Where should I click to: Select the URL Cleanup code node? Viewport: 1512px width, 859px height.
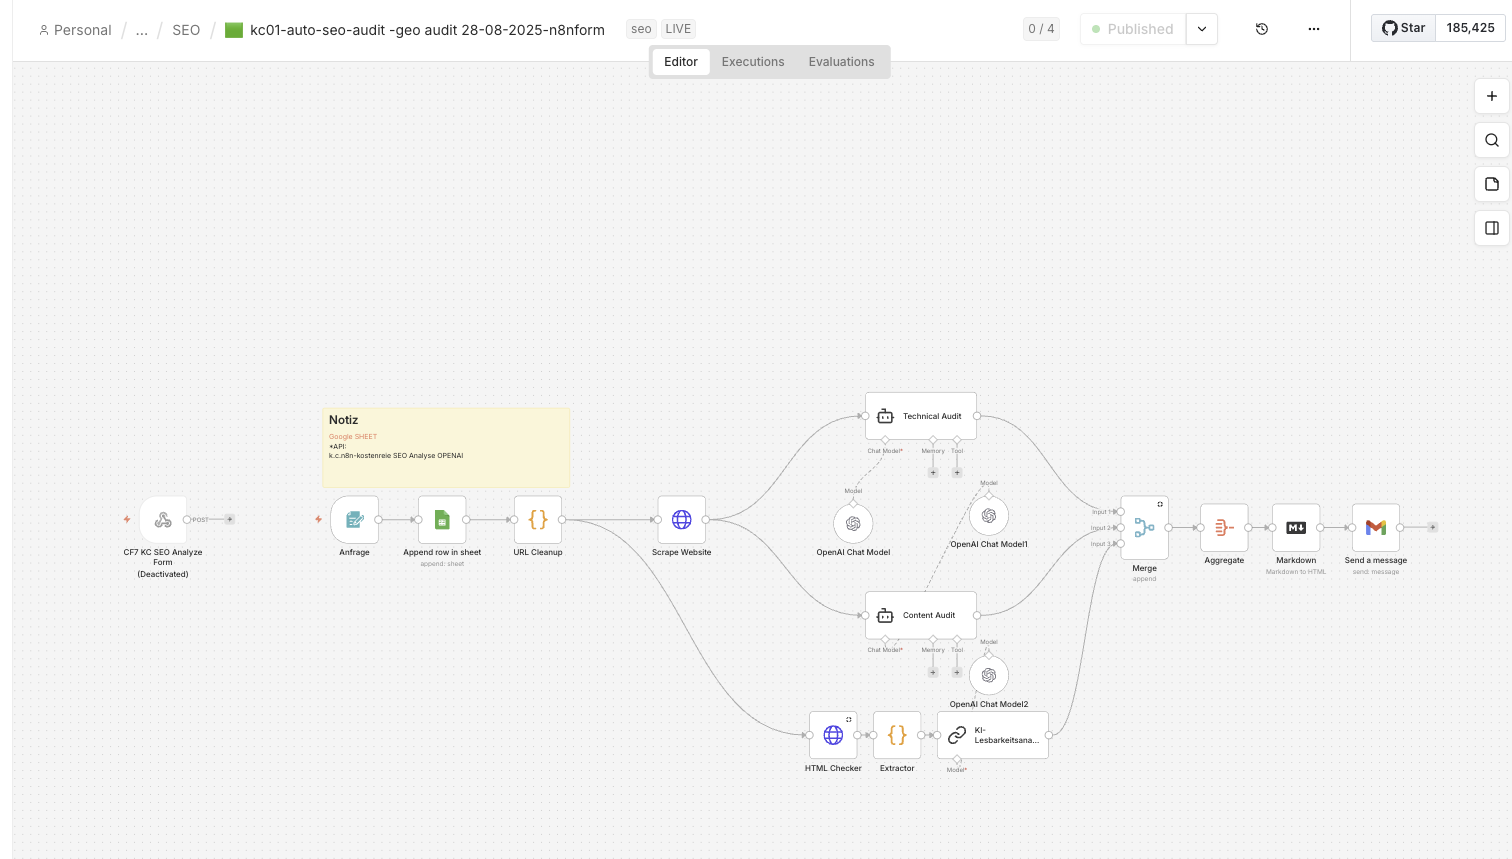click(x=538, y=520)
